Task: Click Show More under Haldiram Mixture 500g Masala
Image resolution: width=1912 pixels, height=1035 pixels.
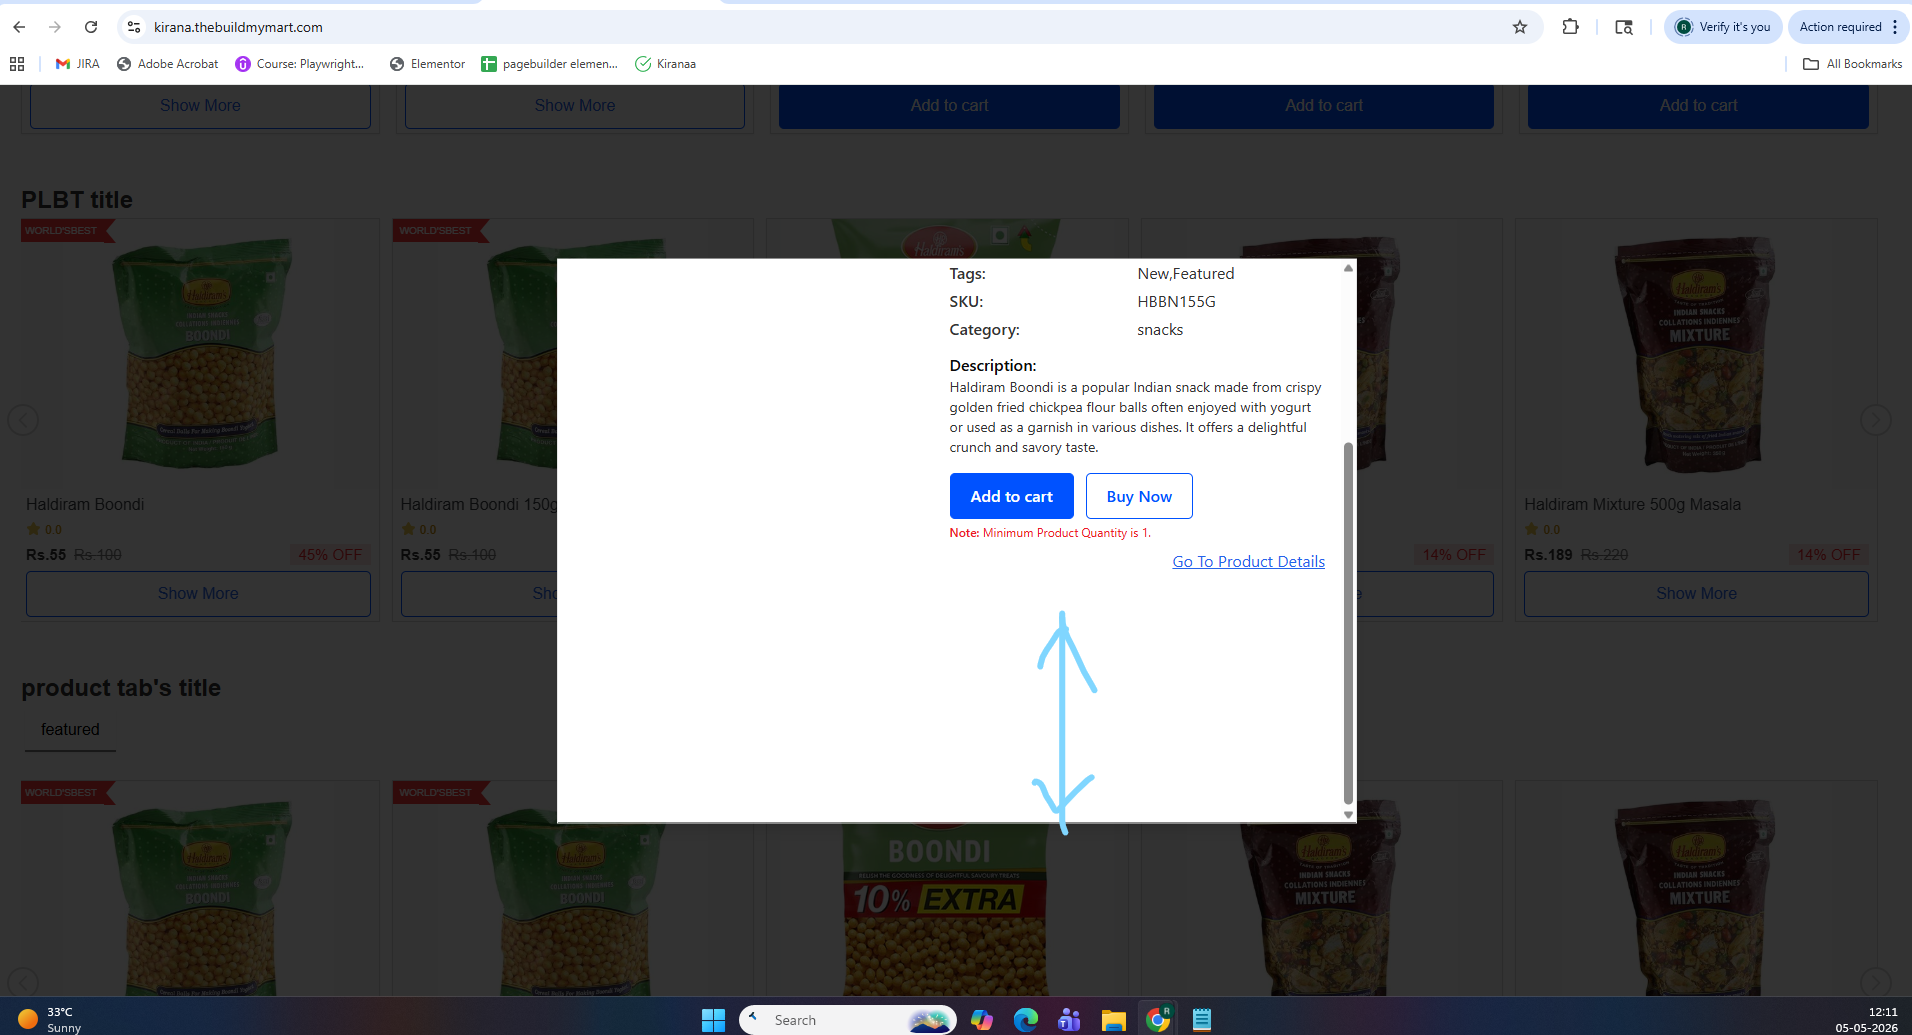Action: (1696, 594)
